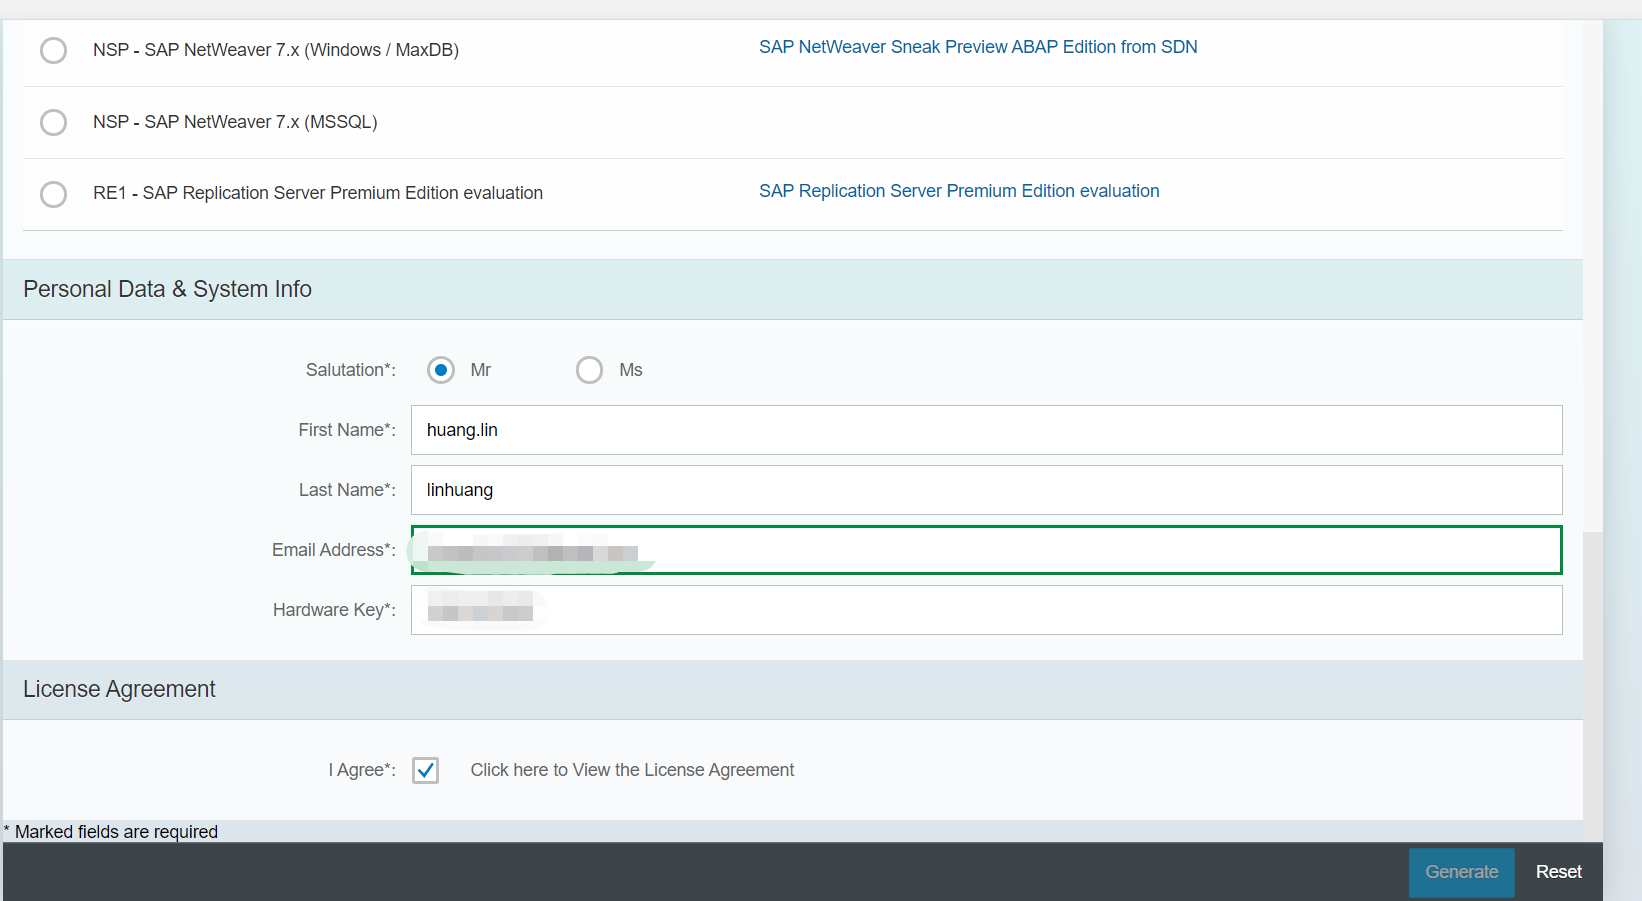Click the Email Address* label
Screen dimensions: 1642x901
pos(334,550)
